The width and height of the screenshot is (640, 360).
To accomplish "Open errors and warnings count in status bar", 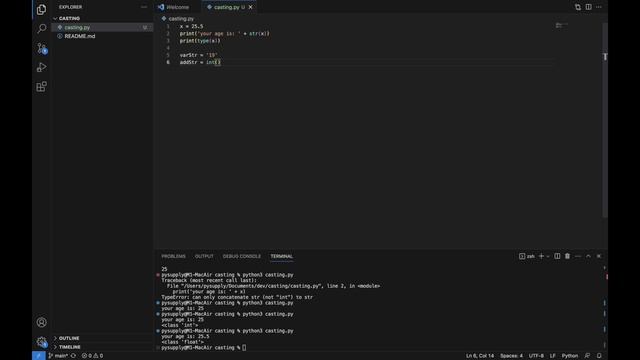I will [92, 356].
